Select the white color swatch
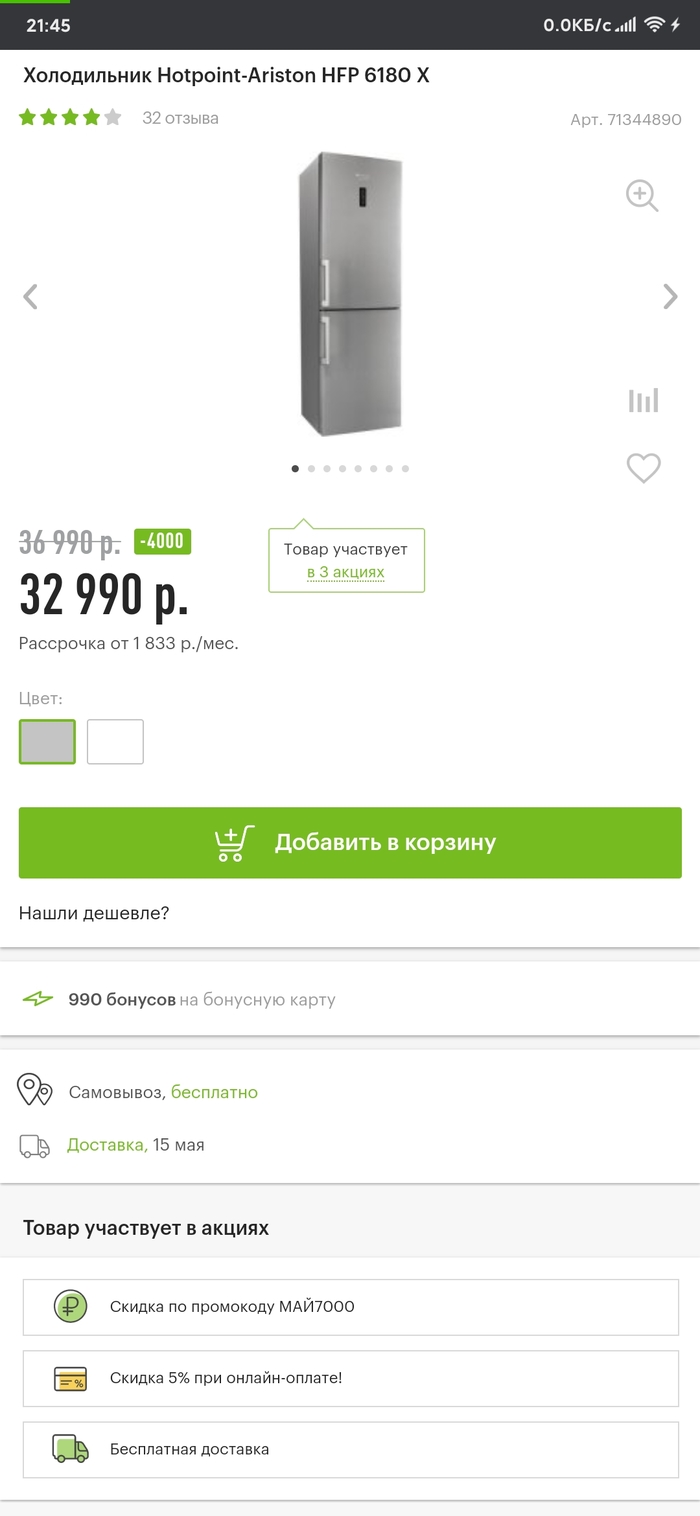The width and height of the screenshot is (700, 1516). (115, 742)
